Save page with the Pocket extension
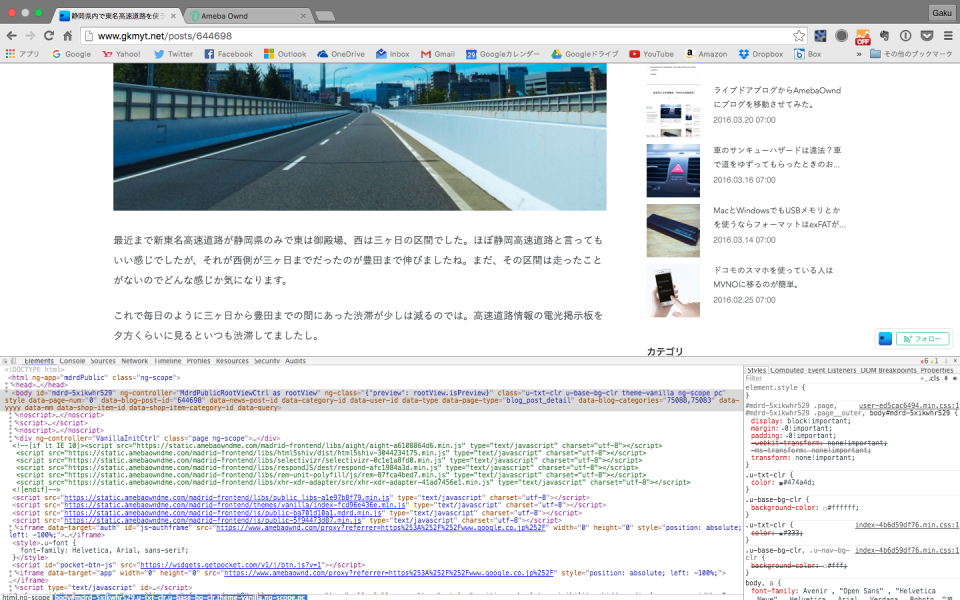 tap(927, 36)
